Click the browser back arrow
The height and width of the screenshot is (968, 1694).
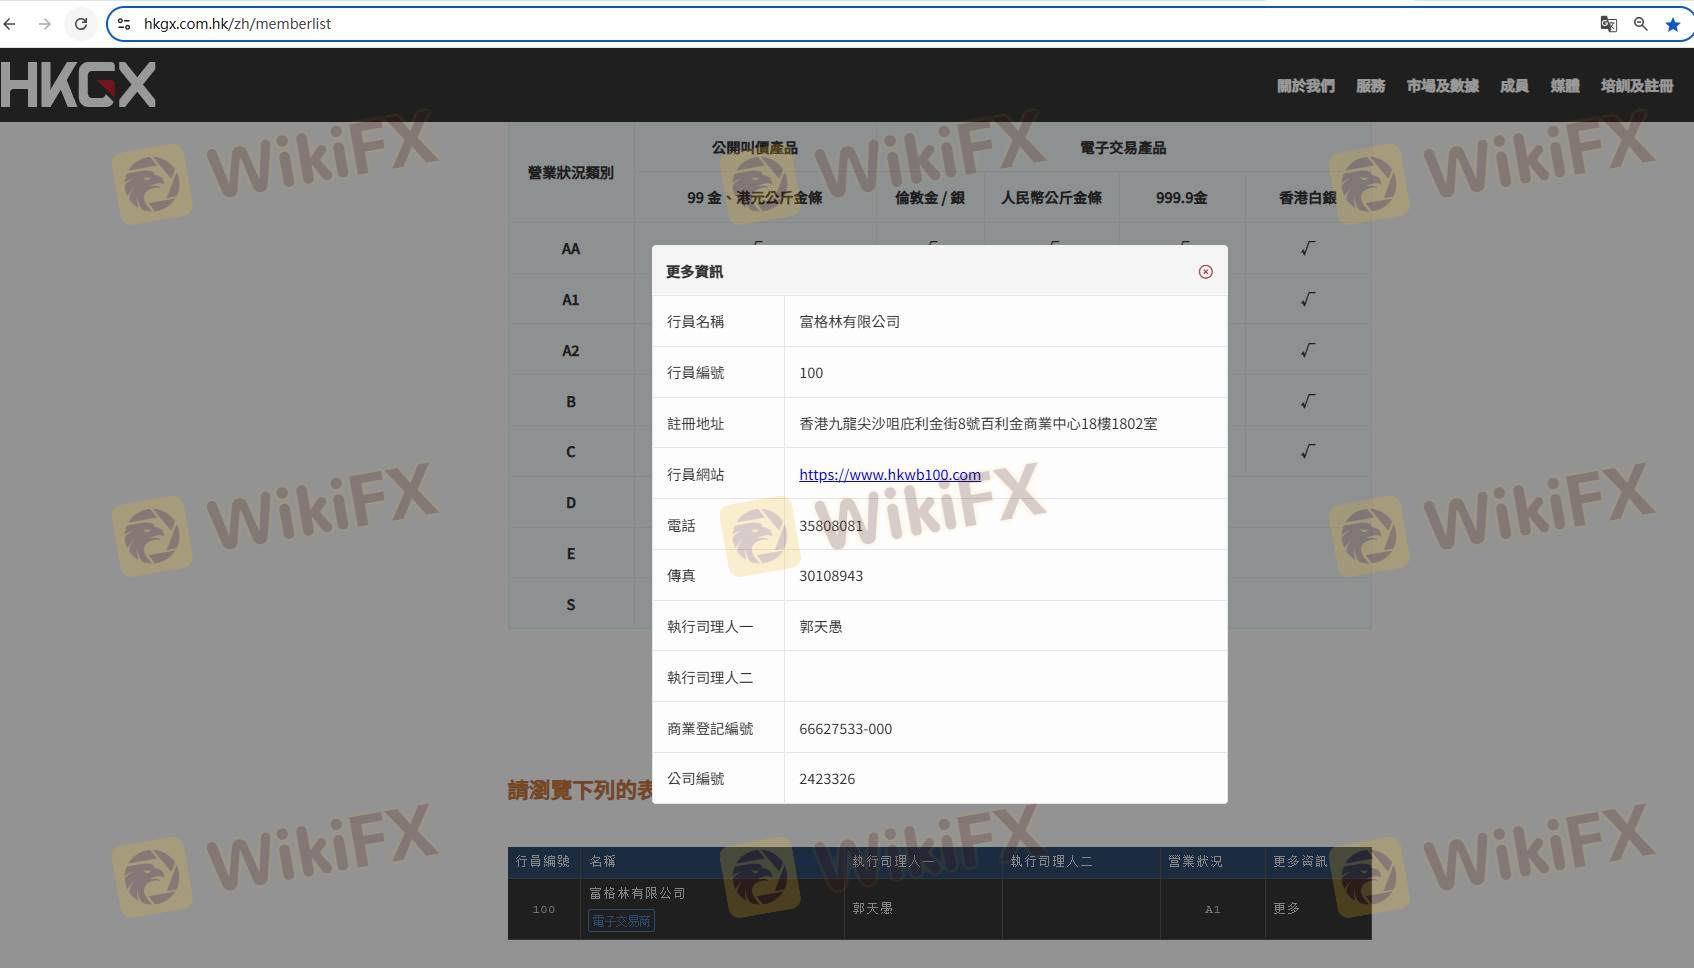(10, 24)
